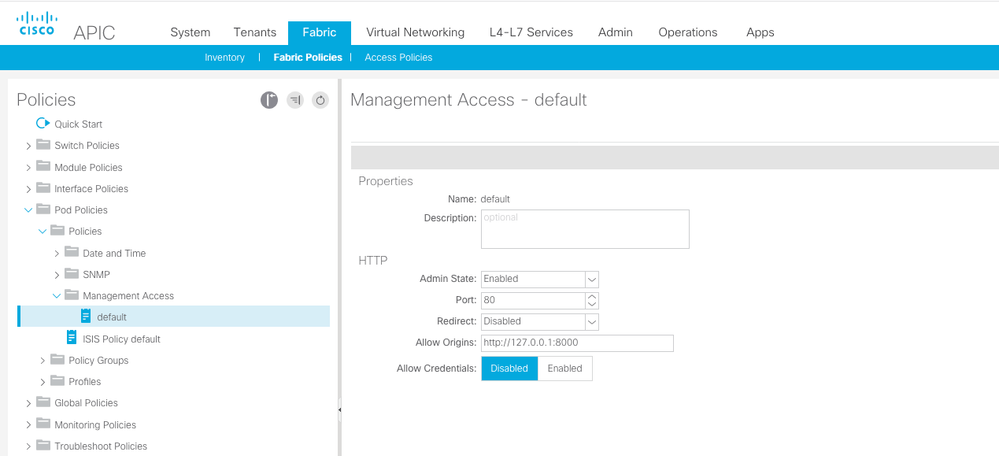999x456 pixels.
Task: Click the Troubleshoot Policies folder icon
Action: [43, 445]
